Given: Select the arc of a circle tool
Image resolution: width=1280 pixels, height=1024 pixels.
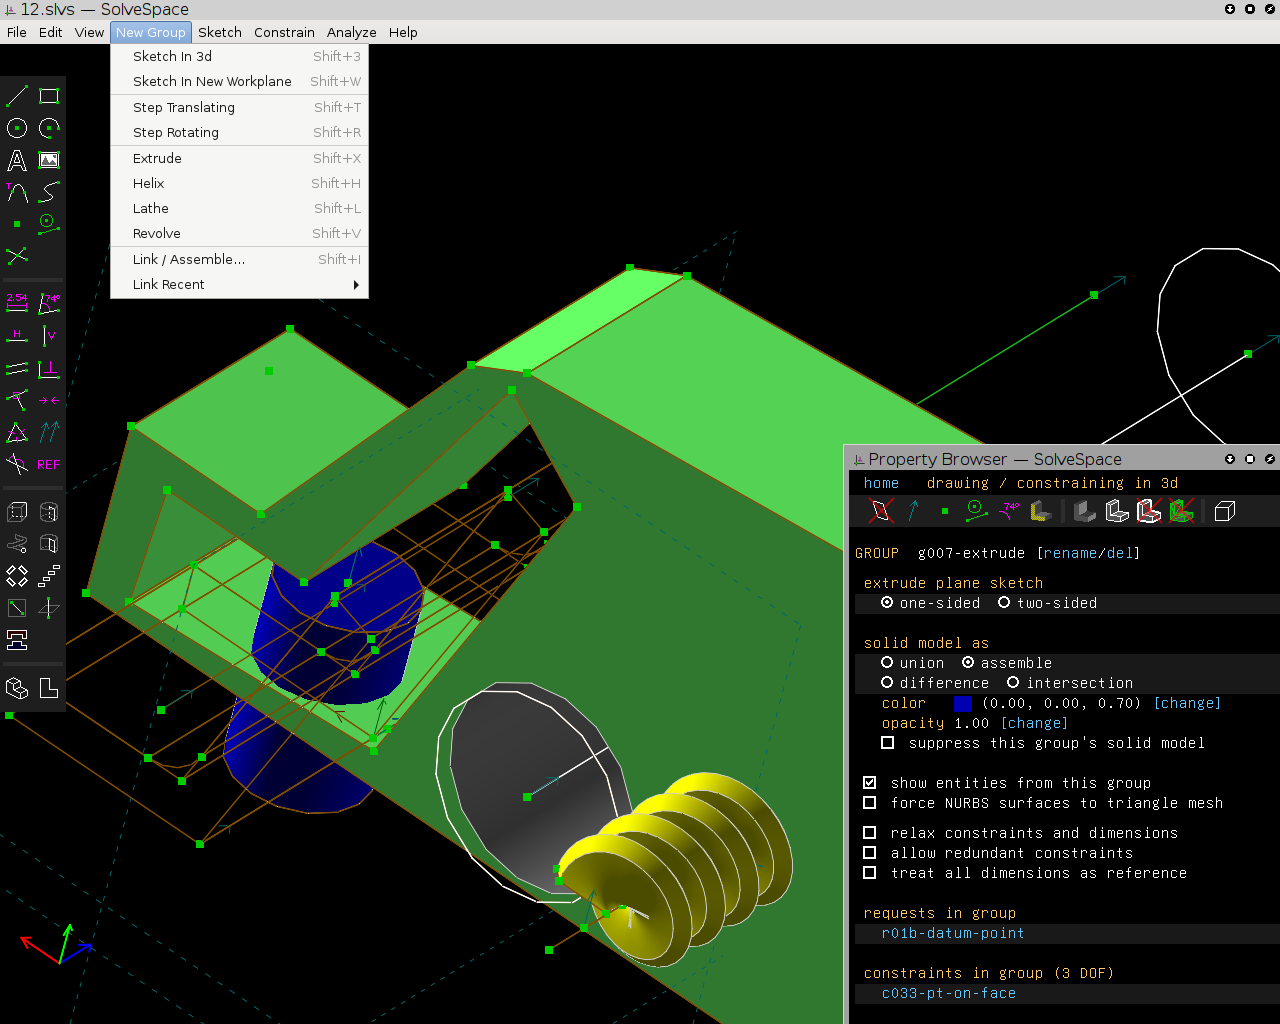Looking at the screenshot, I should [49, 128].
